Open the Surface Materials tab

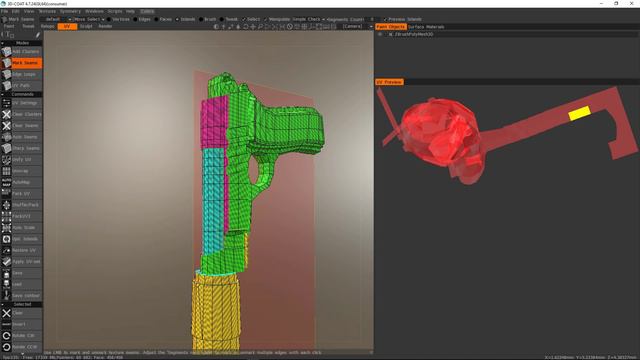(426, 27)
